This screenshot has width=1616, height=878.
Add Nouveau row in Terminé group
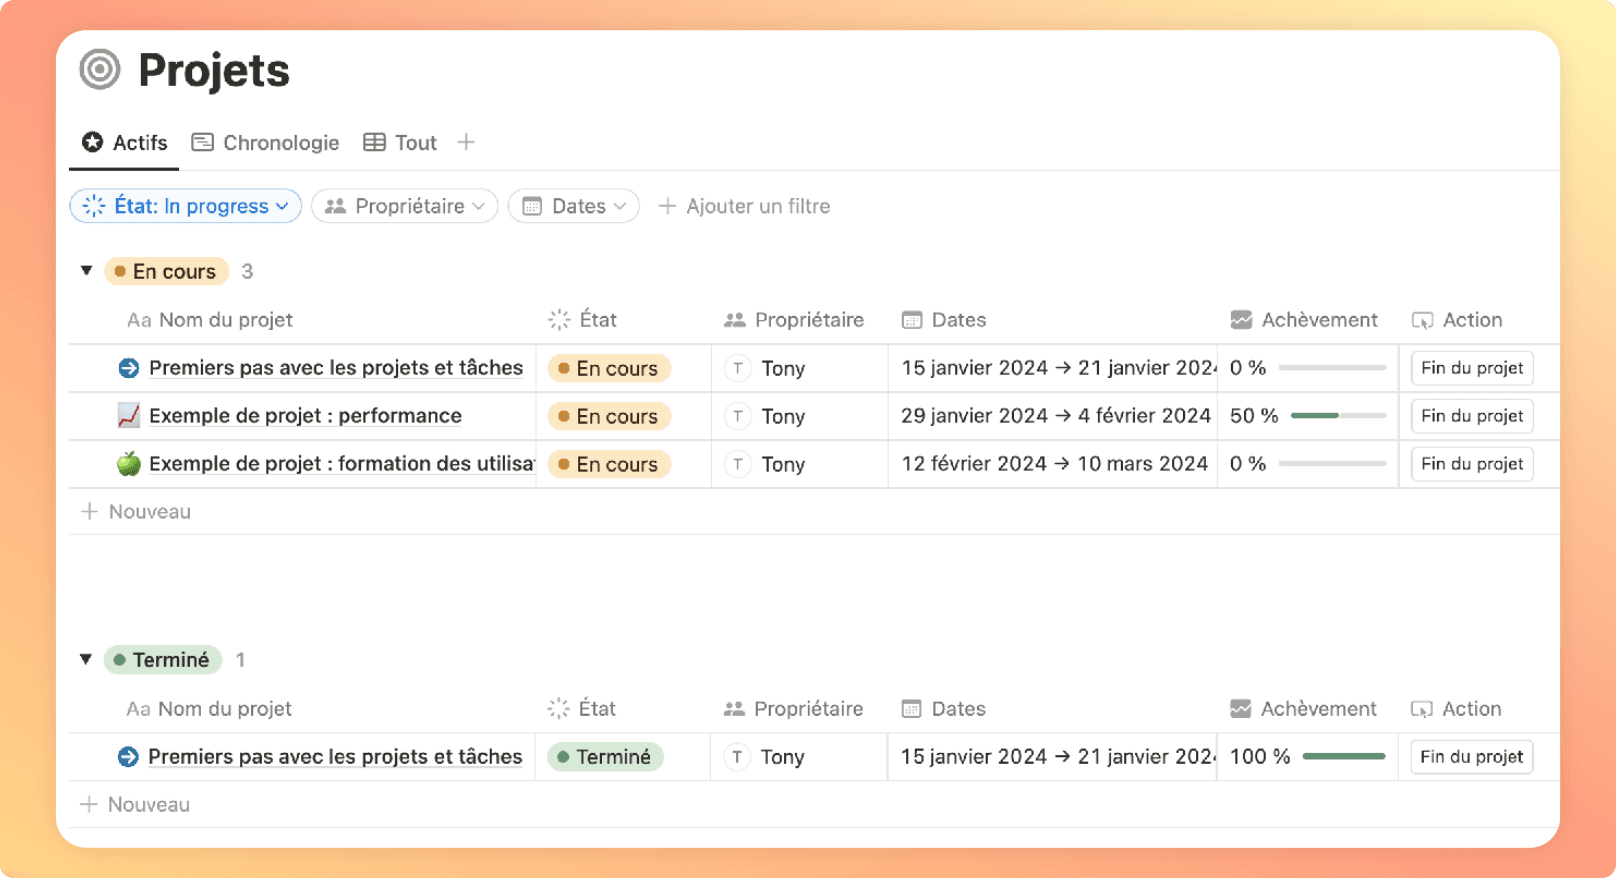point(135,805)
